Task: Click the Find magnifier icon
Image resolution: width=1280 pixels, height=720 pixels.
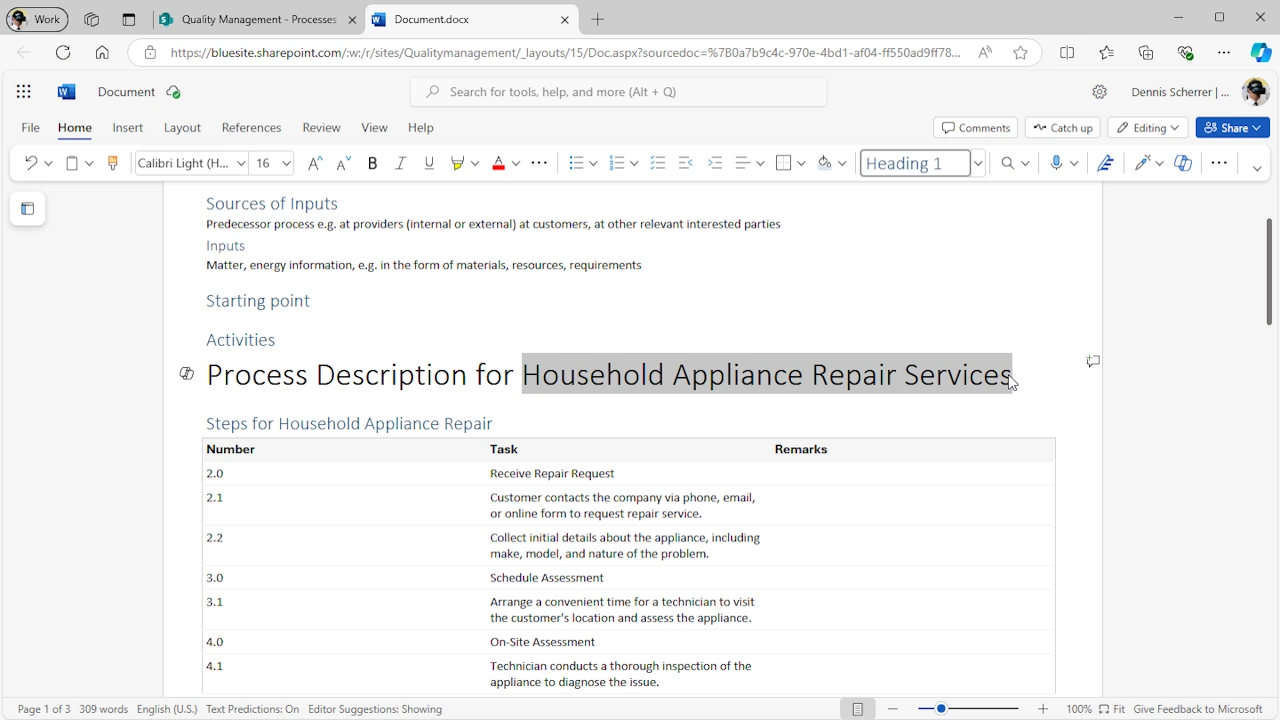Action: [x=1008, y=163]
